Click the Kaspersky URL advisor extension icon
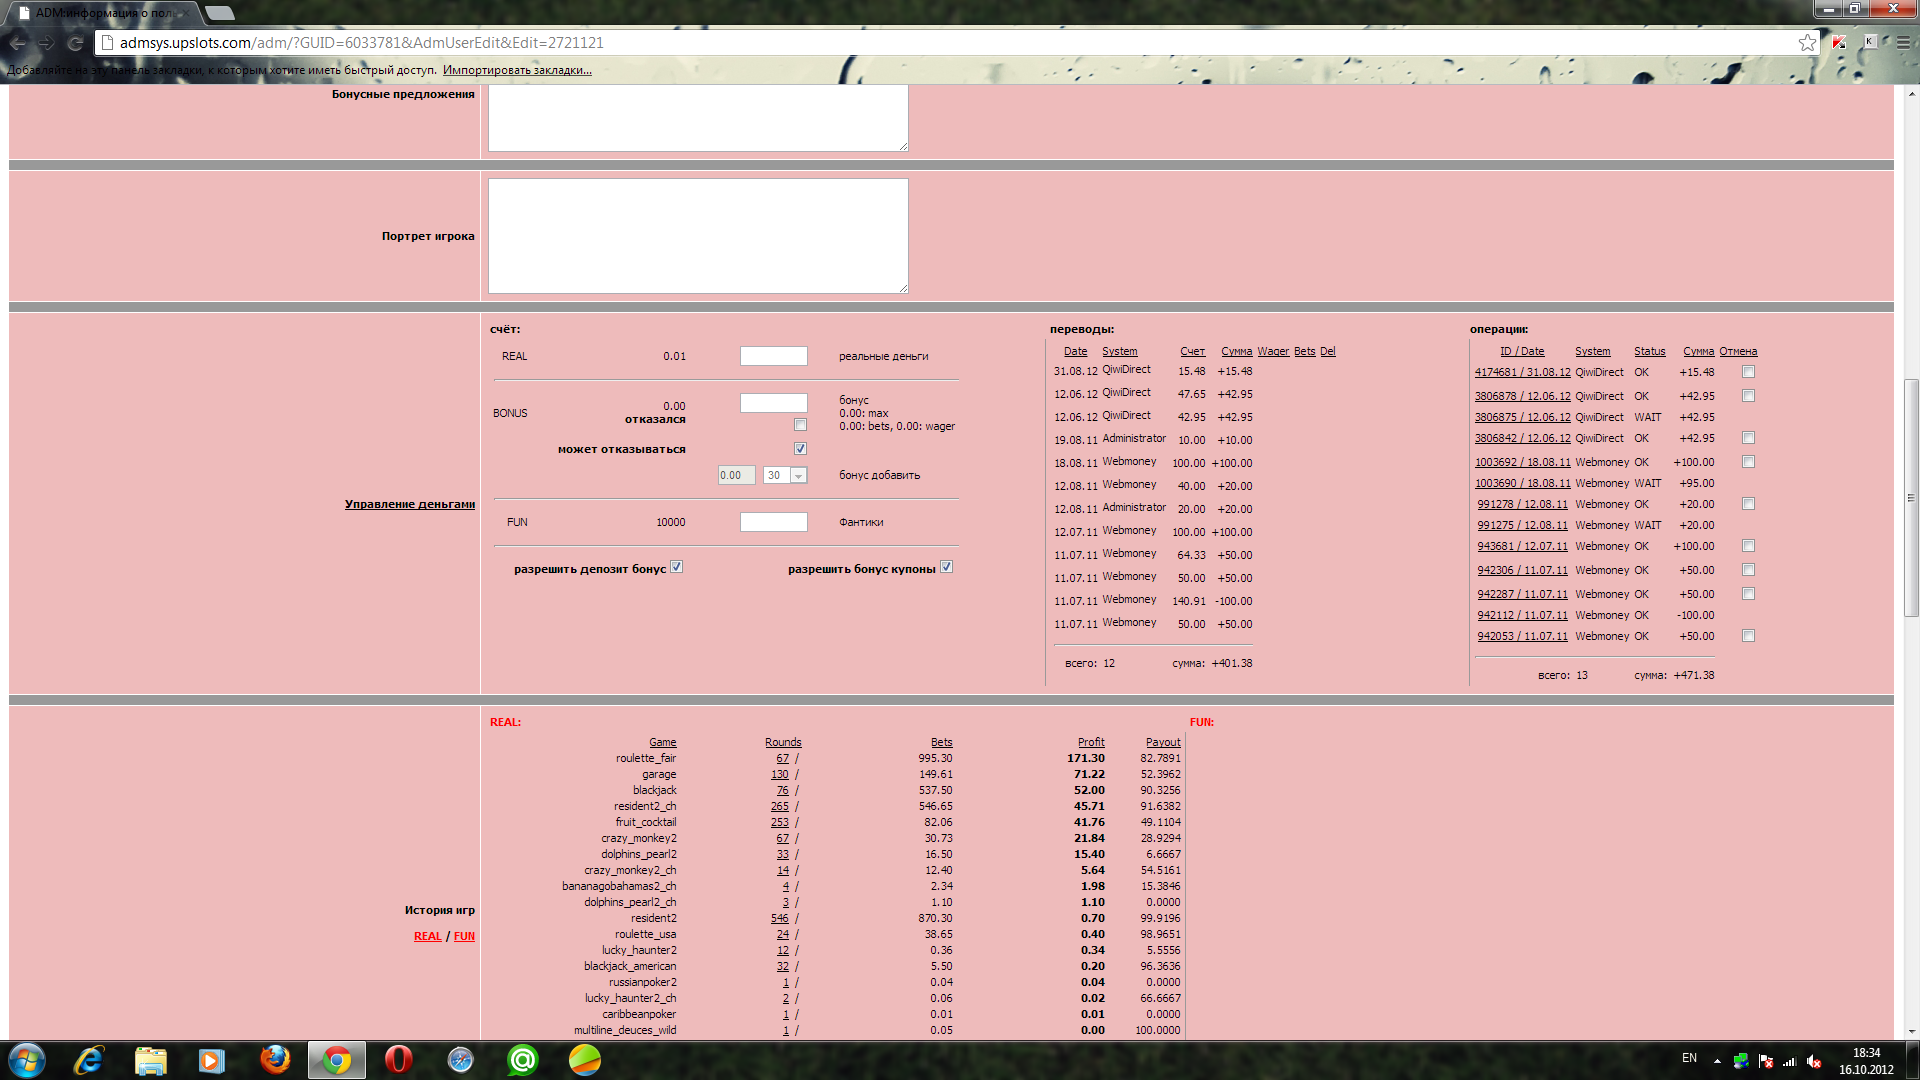Viewport: 1920px width, 1080px height. (x=1839, y=42)
